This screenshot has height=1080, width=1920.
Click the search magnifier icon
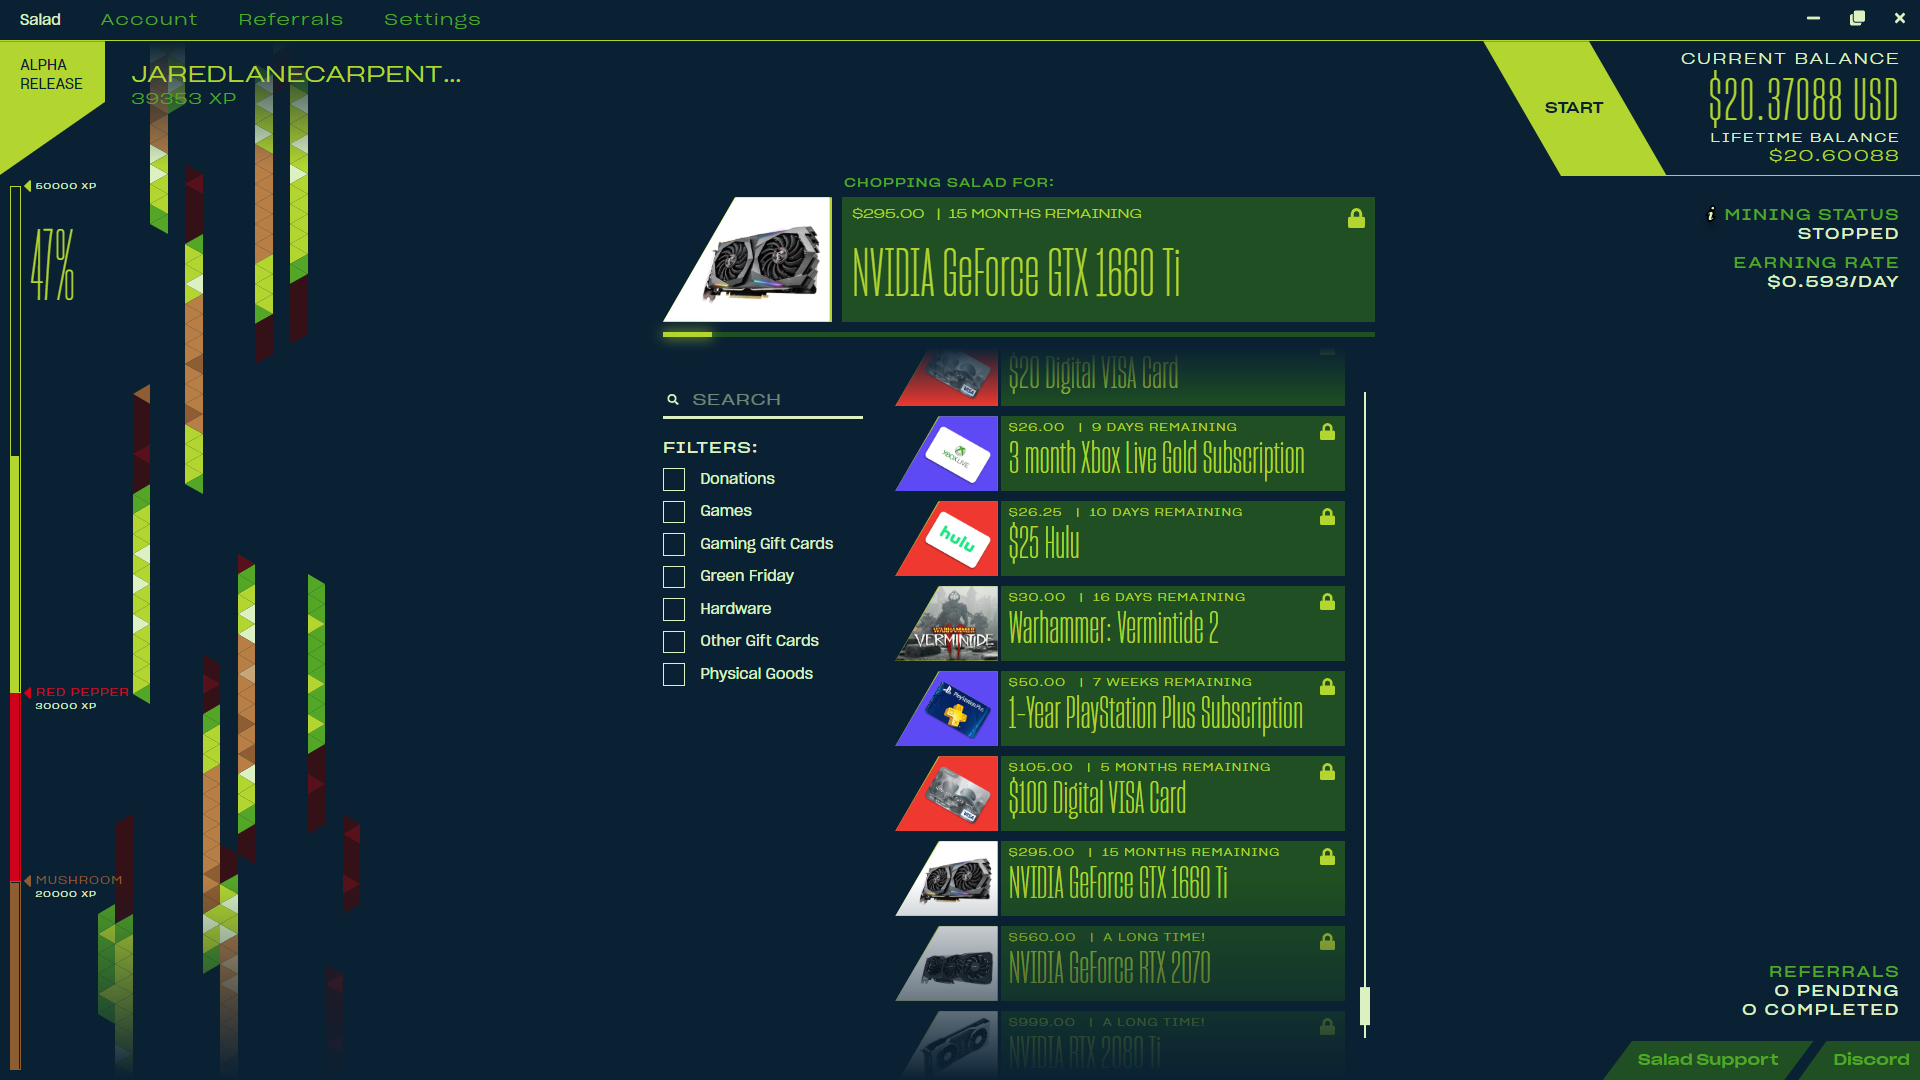(x=673, y=400)
